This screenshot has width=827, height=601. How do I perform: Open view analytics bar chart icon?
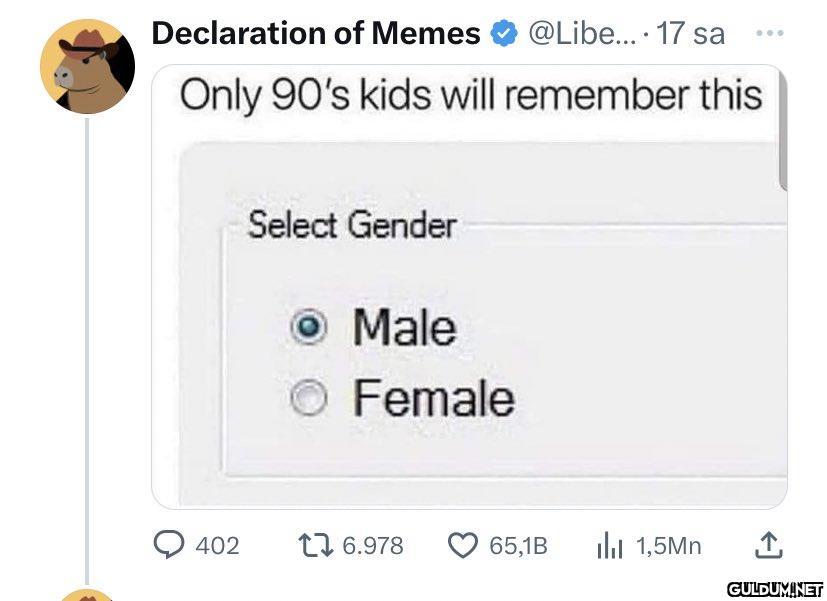coord(610,545)
